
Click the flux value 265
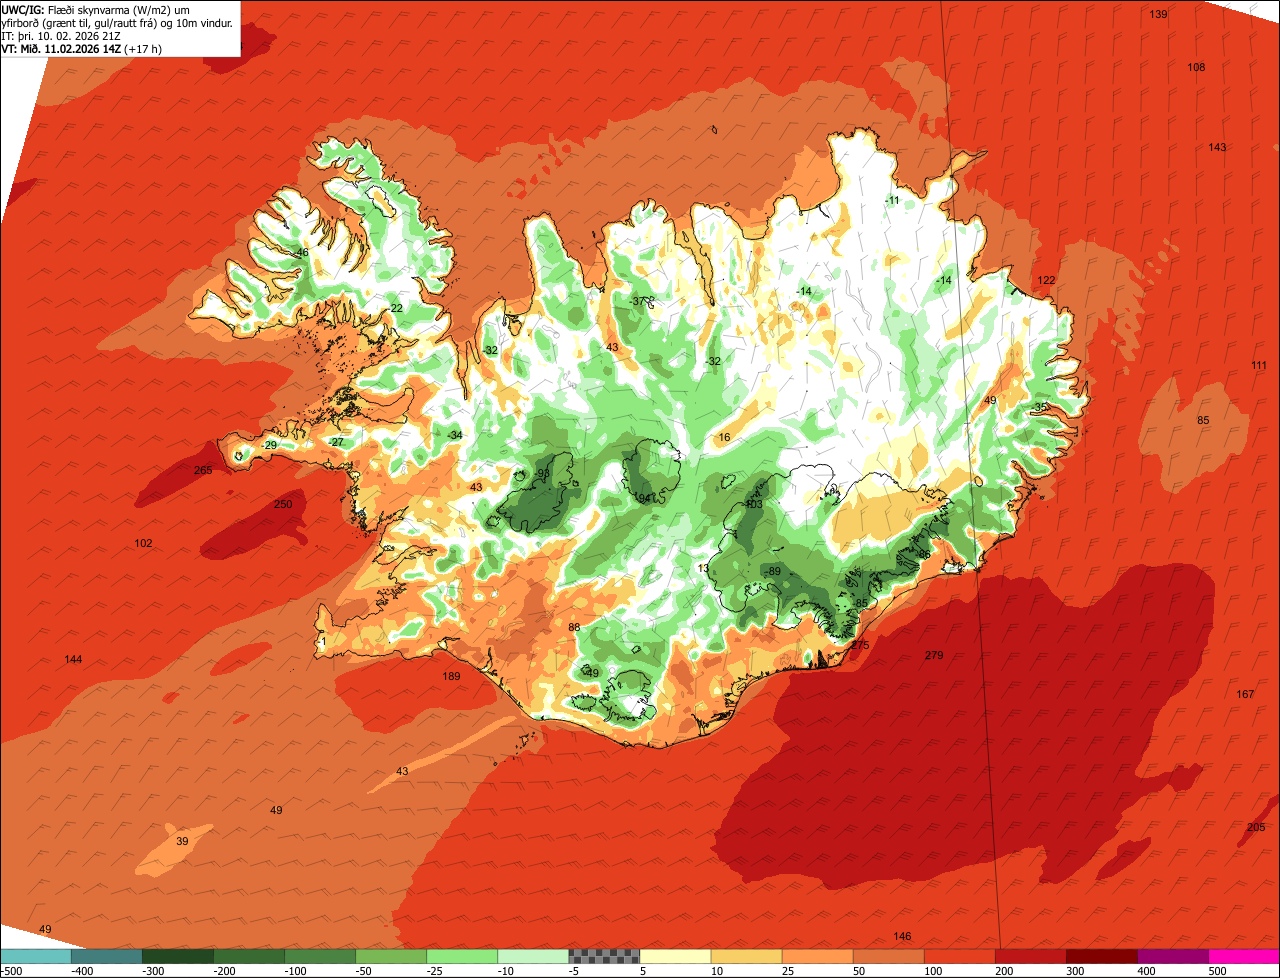coord(203,470)
